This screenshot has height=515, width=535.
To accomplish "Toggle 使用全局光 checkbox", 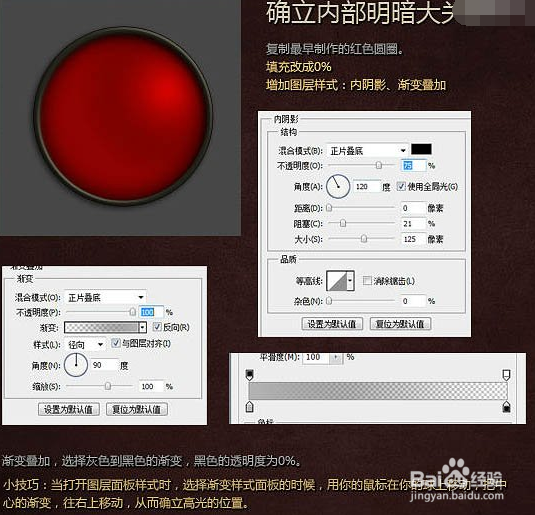I will click(x=401, y=186).
